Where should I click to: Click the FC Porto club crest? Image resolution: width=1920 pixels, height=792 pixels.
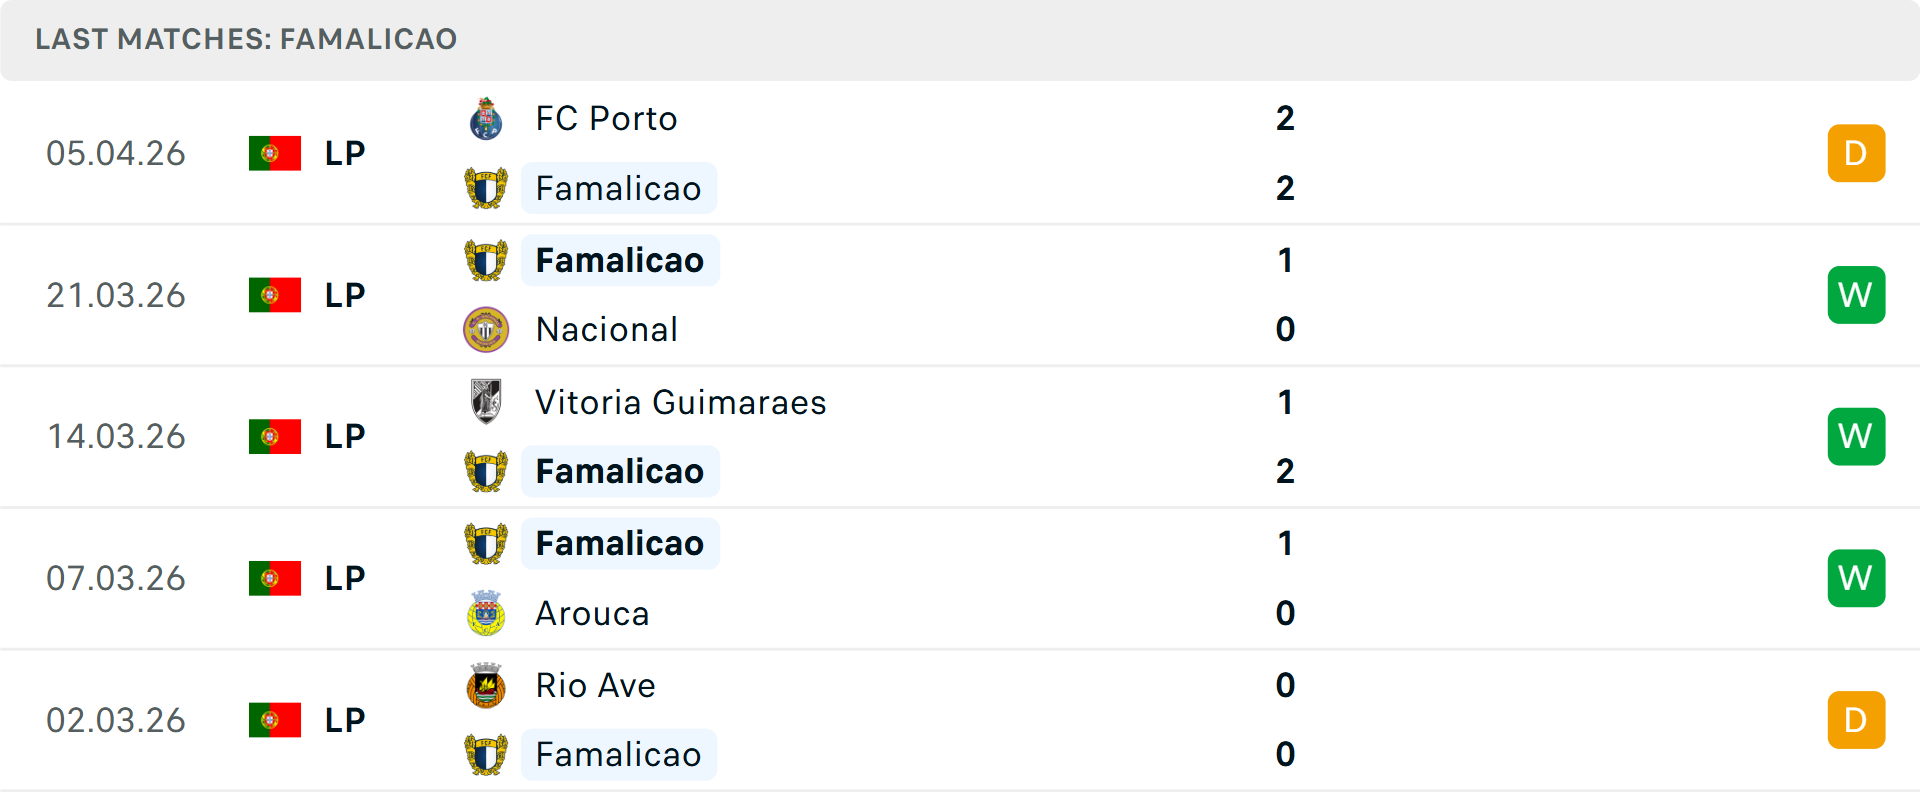point(486,119)
